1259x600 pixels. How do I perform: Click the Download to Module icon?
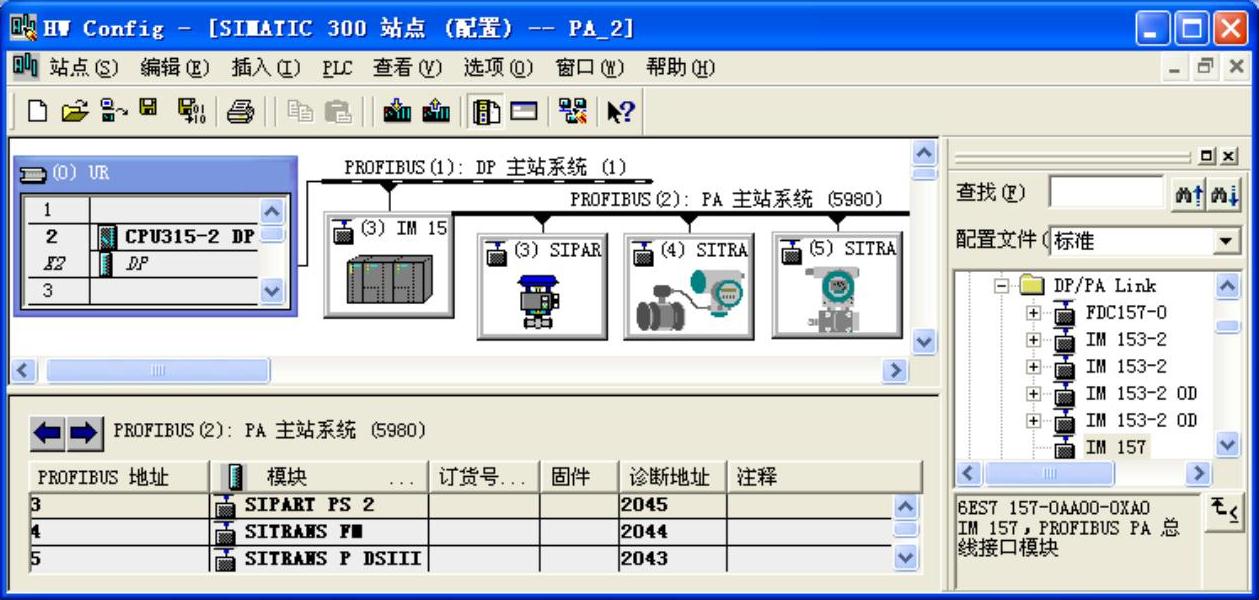click(397, 111)
